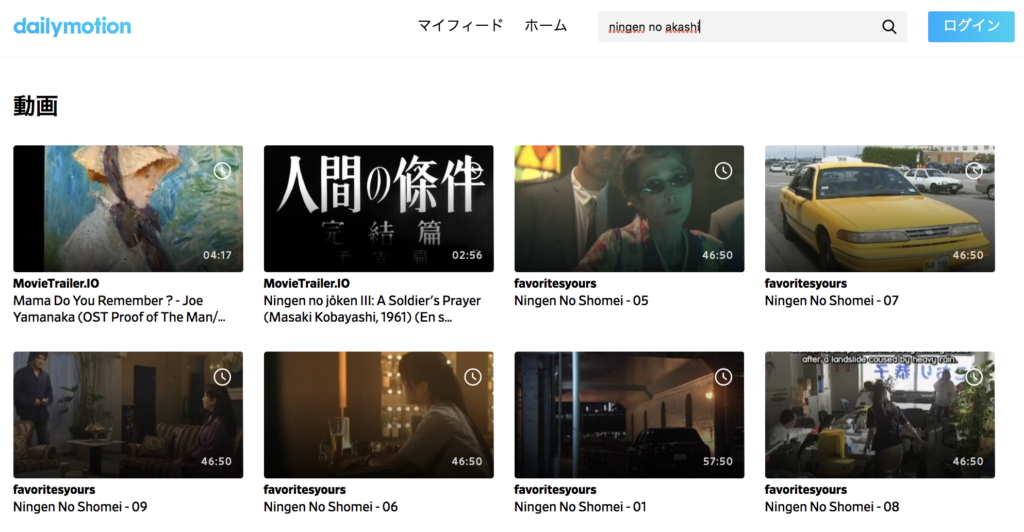Open title link Ningen no jôken III: A Soldier's Prayer

(372, 309)
